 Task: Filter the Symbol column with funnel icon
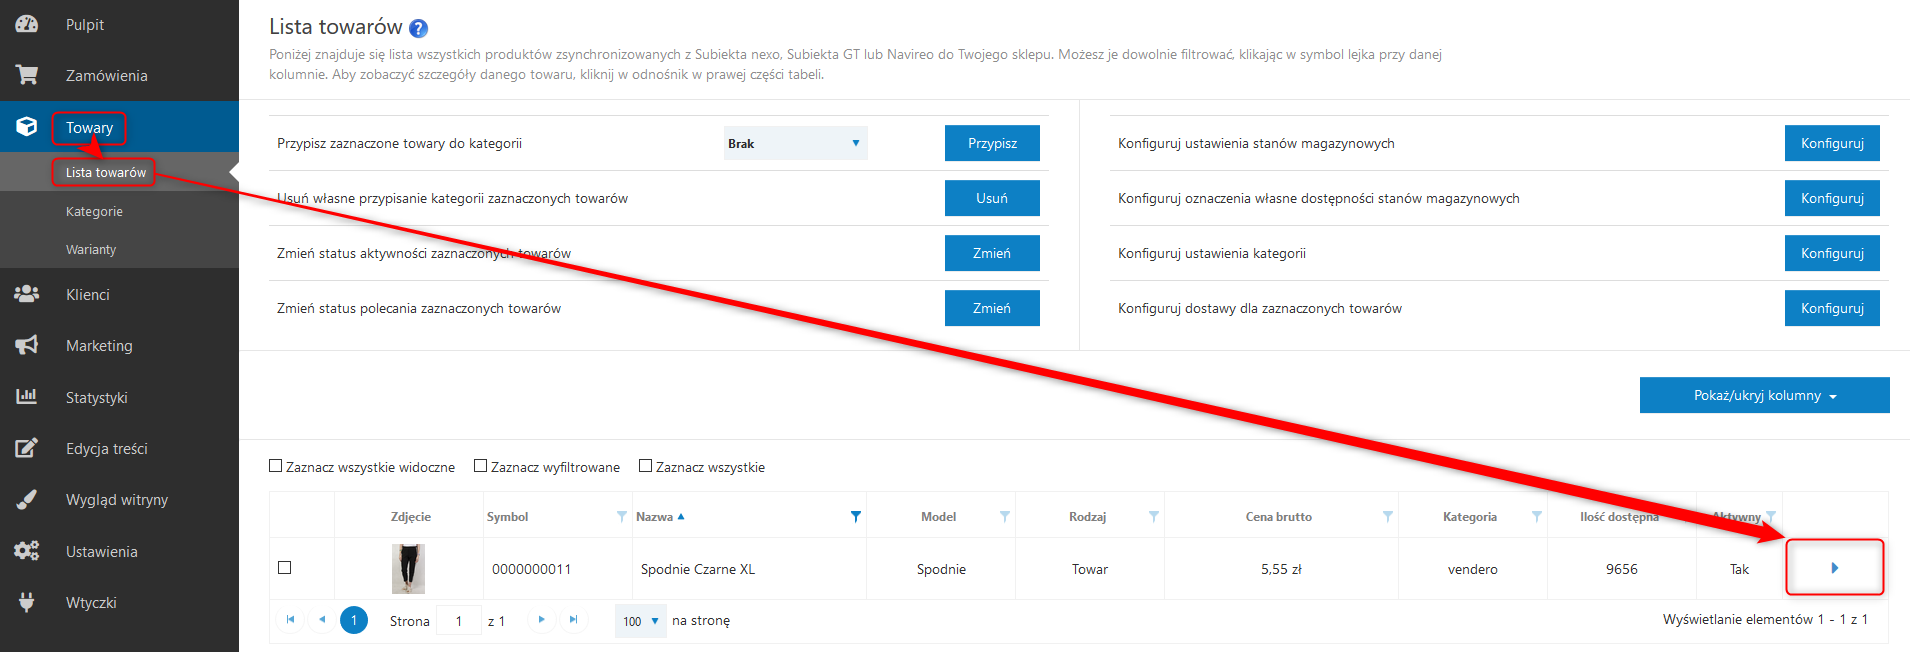tap(622, 517)
